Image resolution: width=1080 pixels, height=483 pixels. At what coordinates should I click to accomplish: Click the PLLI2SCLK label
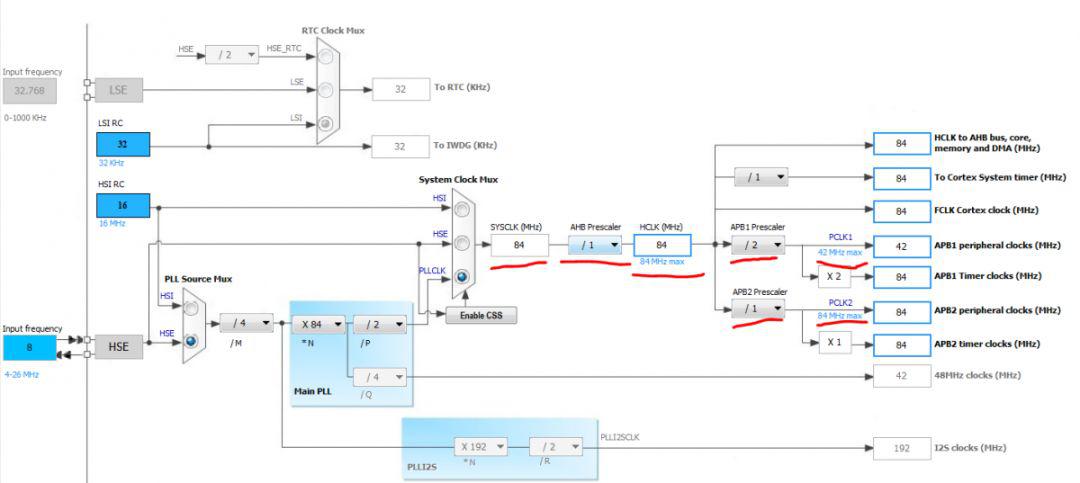[x=620, y=437]
